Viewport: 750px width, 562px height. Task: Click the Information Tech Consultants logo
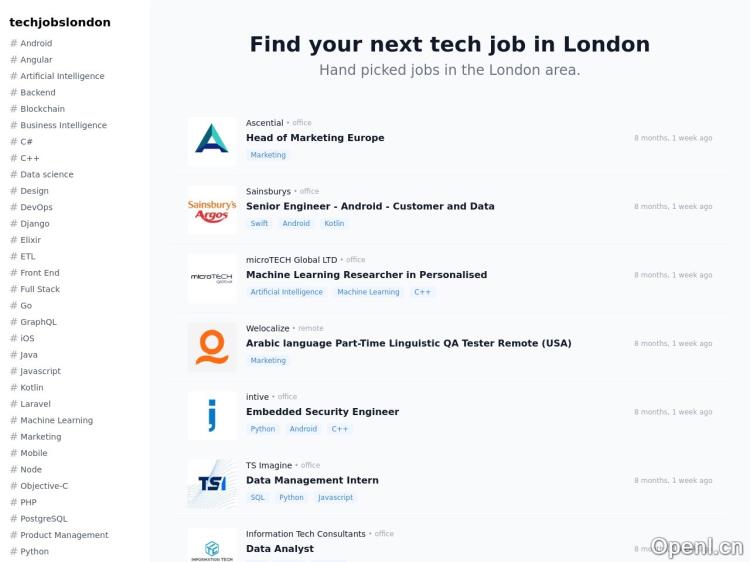click(x=212, y=548)
